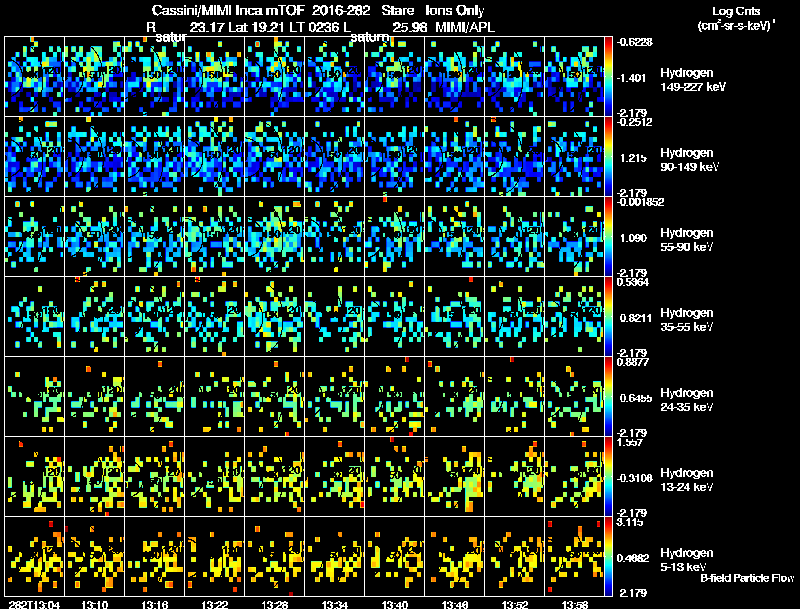Click the '25.98' L-value in header

coord(409,27)
